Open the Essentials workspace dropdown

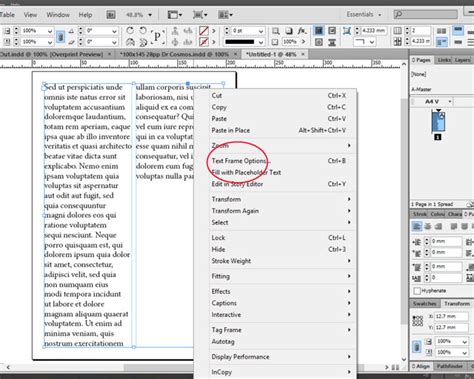click(364, 14)
